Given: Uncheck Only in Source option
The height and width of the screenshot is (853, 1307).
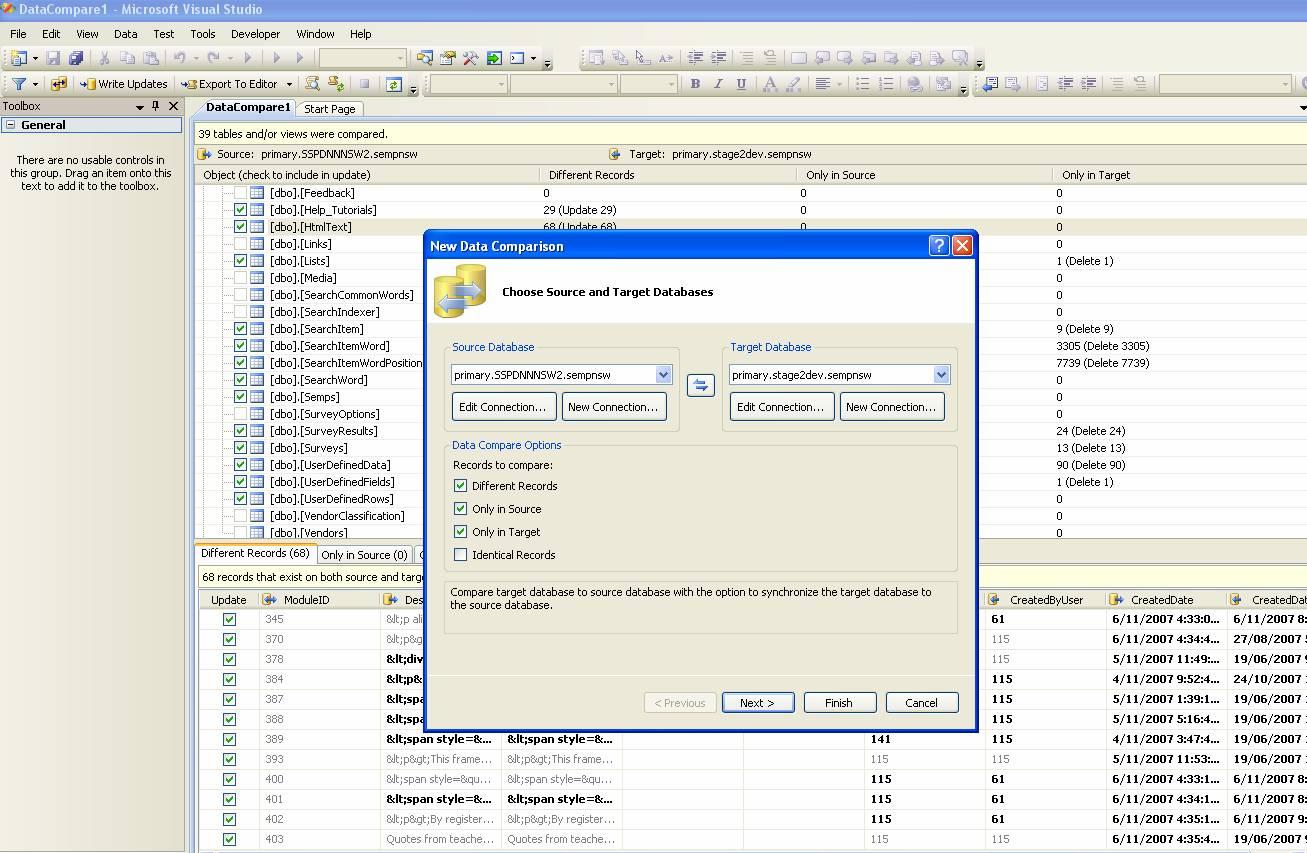Looking at the screenshot, I should (460, 509).
